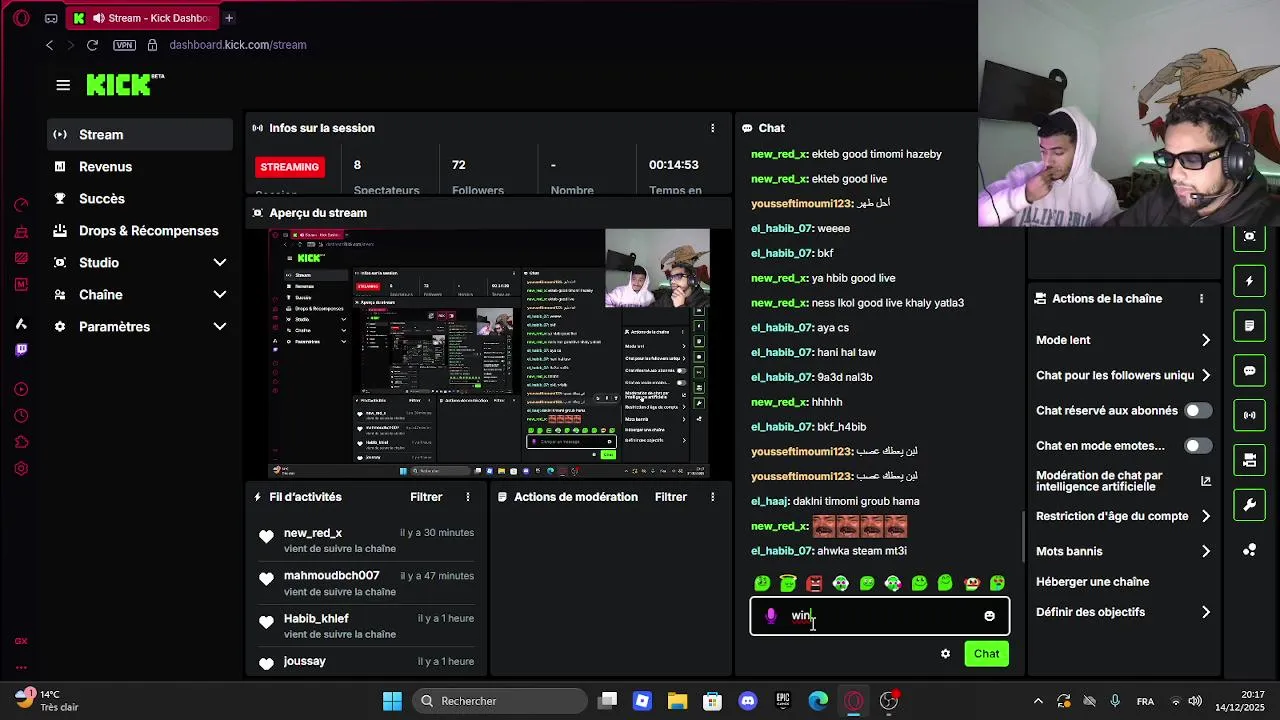
Task: Open Revenus in left navigation
Action: point(140,167)
